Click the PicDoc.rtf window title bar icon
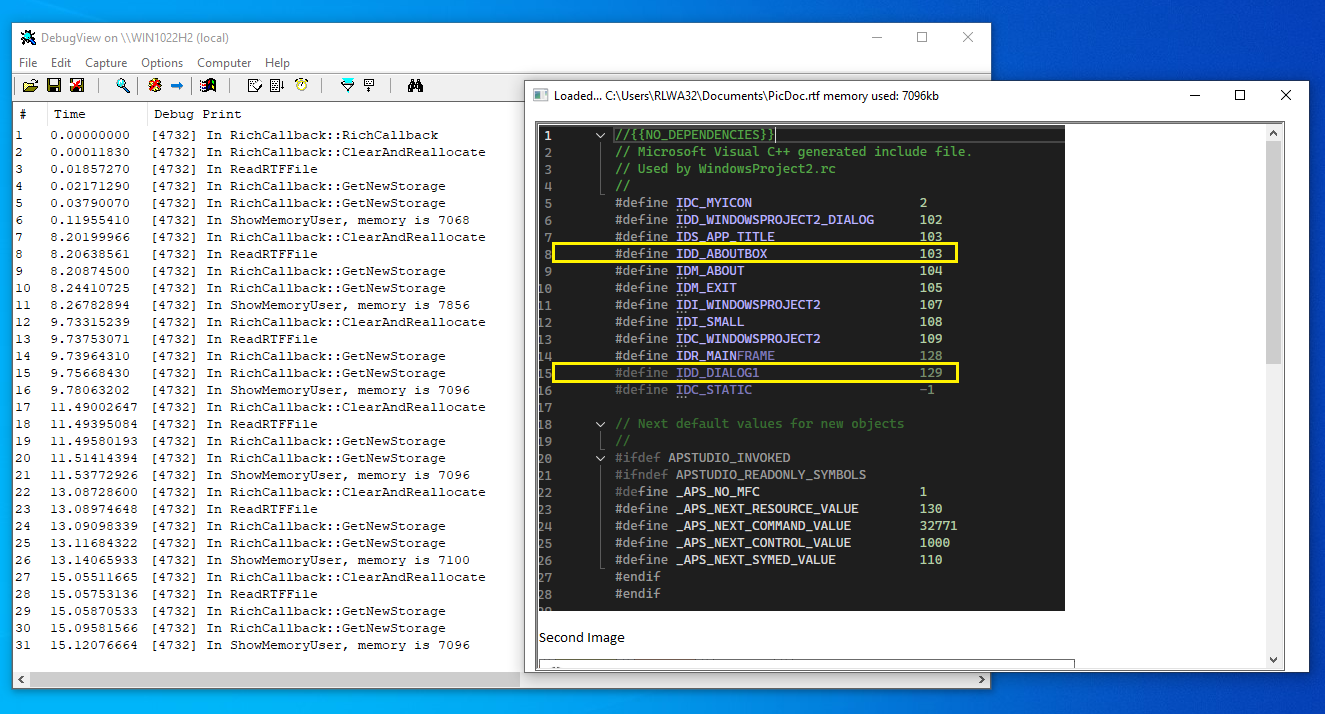The height and width of the screenshot is (714, 1325). pyautogui.click(x=540, y=96)
